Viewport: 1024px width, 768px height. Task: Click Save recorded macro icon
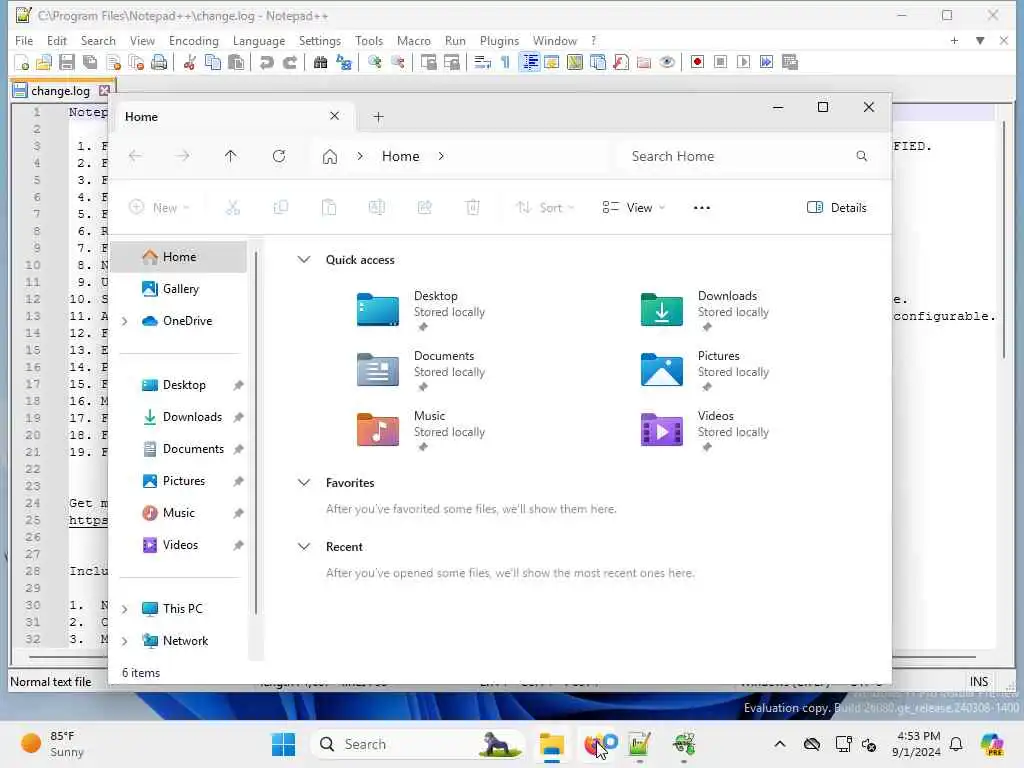790,63
